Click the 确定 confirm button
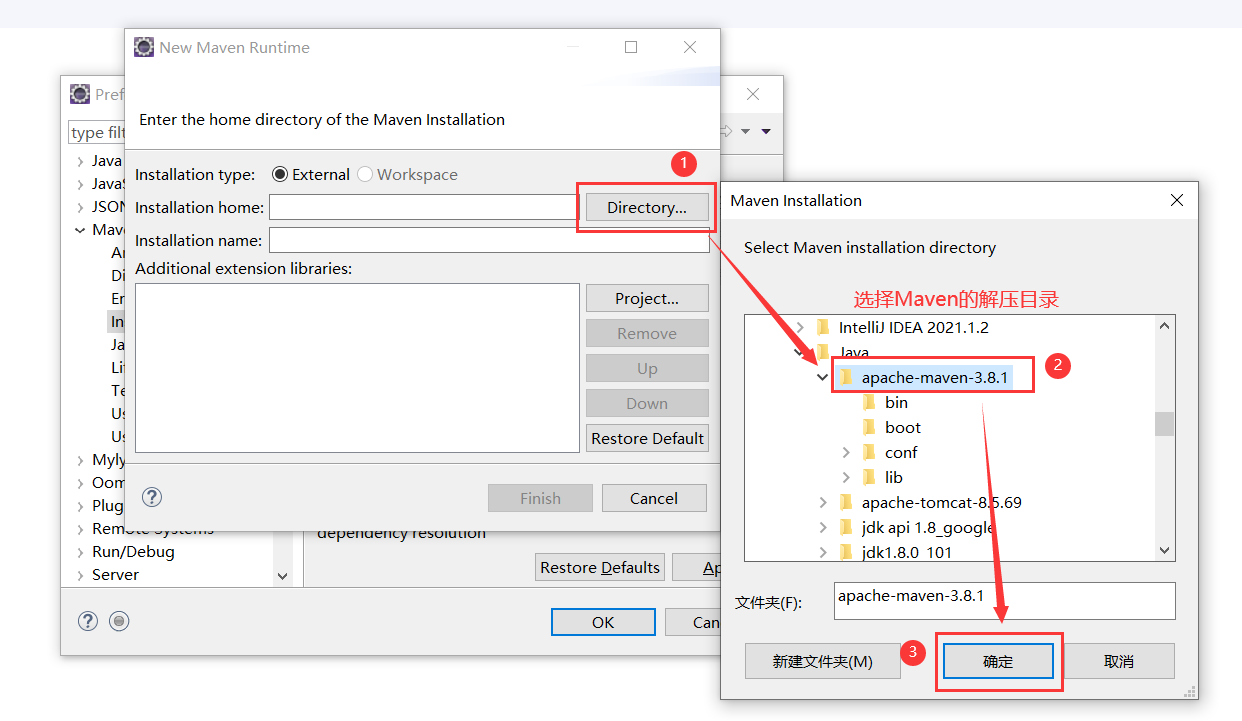 [x=998, y=661]
